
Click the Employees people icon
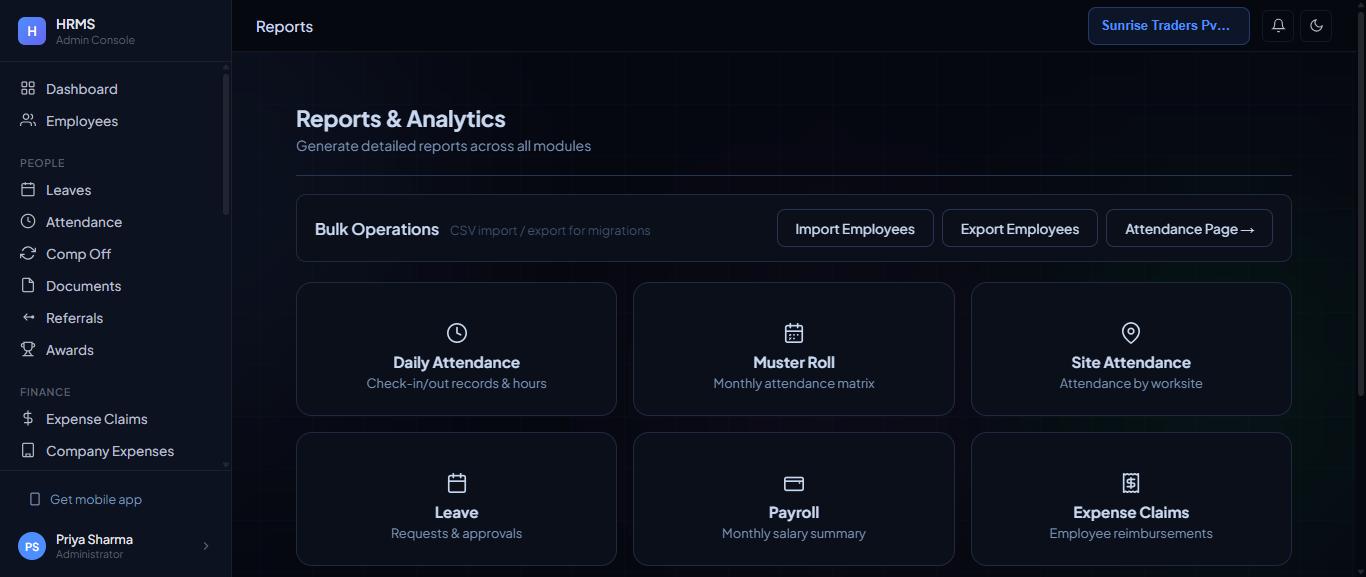click(x=28, y=121)
